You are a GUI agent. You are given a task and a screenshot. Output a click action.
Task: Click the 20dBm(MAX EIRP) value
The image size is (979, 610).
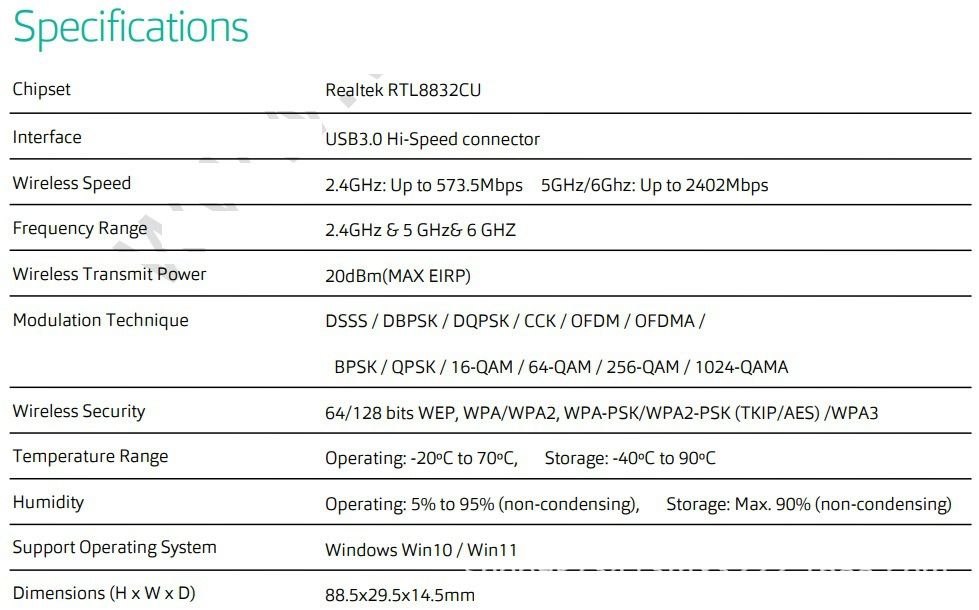point(398,275)
